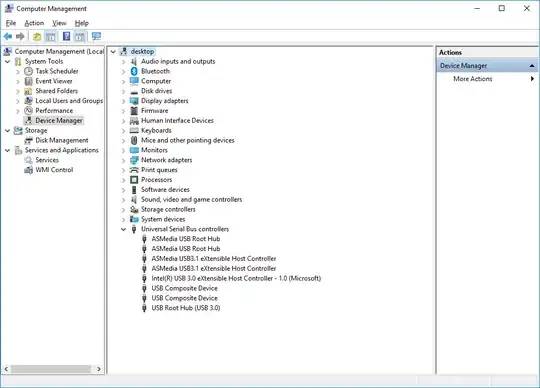Select the first USB Composite Device
The width and height of the screenshot is (540, 388).
click(185, 289)
